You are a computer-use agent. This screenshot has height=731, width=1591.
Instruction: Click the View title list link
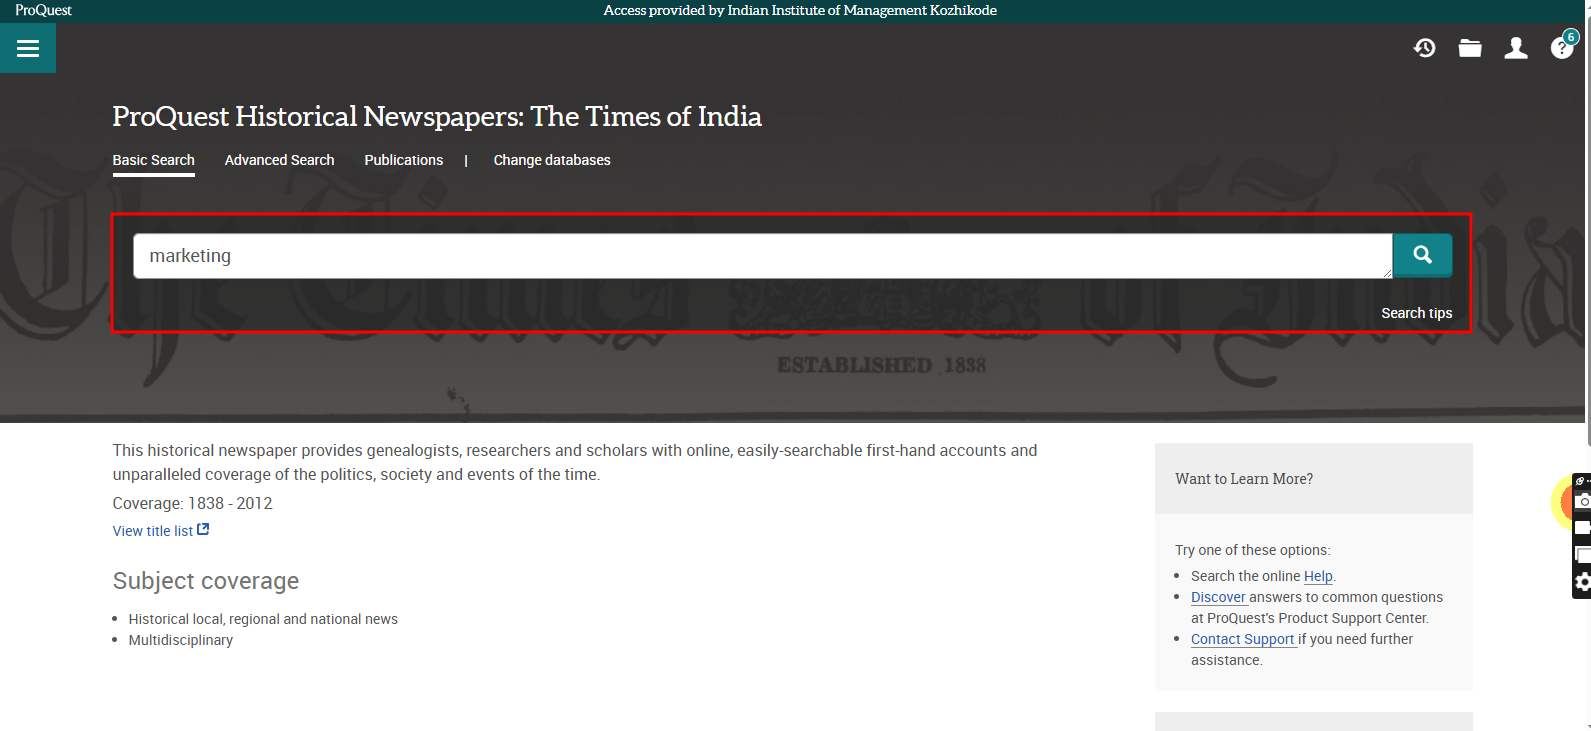pyautogui.click(x=152, y=531)
